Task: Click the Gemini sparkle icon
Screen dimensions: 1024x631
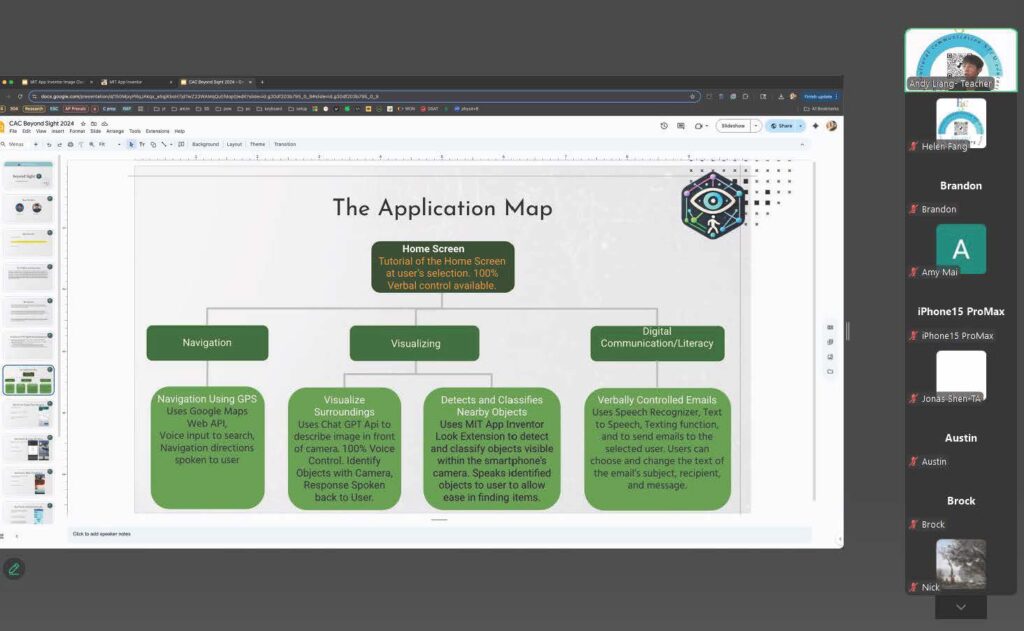Action: point(815,126)
